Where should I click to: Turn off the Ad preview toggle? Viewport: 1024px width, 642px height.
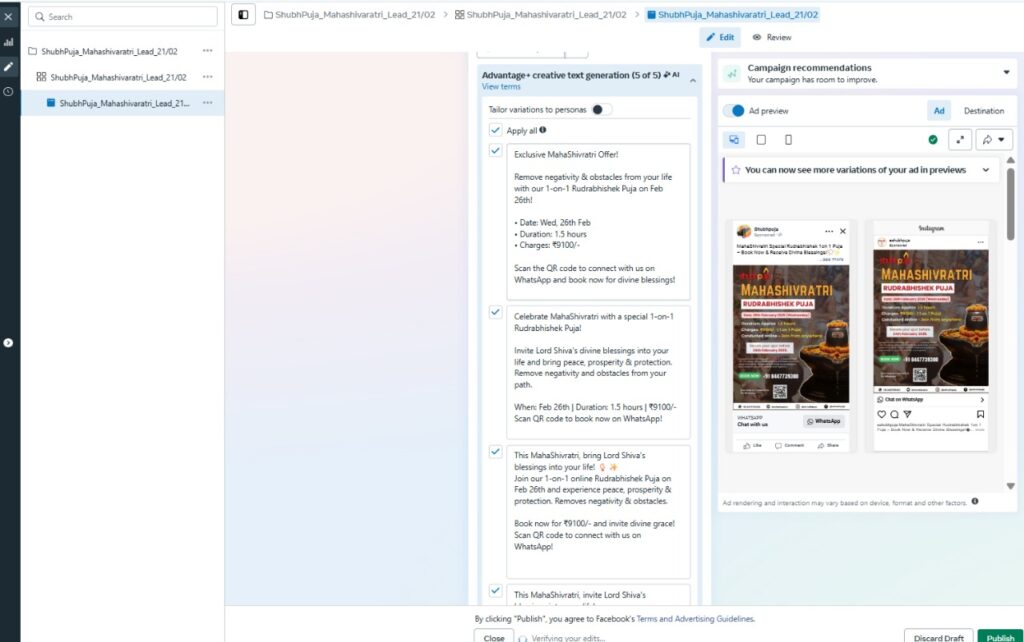[x=734, y=111]
